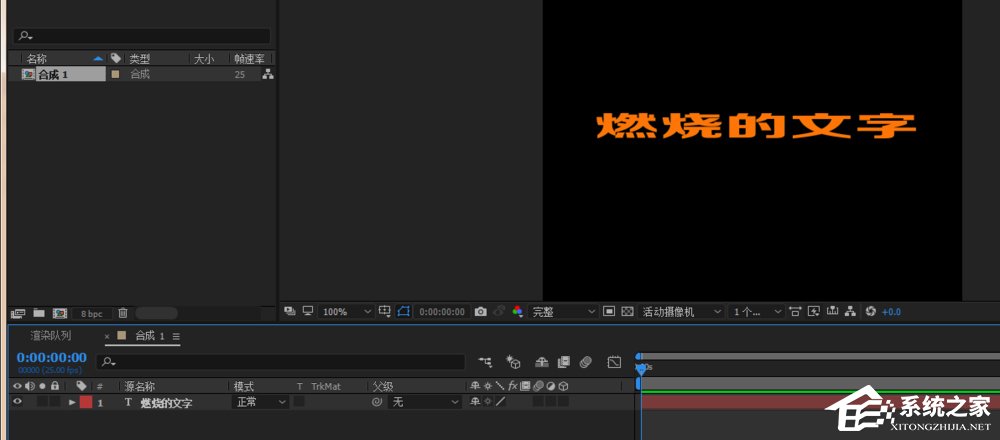Click the graph editor icon in timeline

click(x=614, y=361)
